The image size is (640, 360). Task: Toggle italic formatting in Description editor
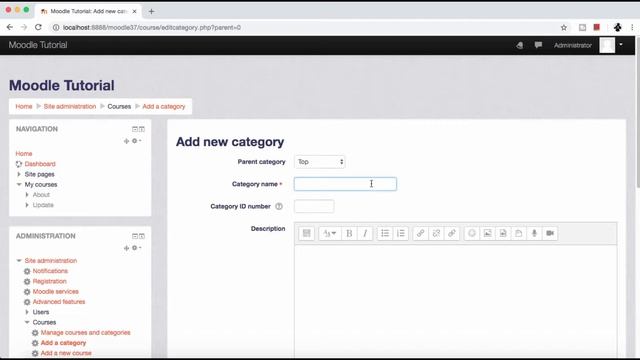tap(365, 233)
